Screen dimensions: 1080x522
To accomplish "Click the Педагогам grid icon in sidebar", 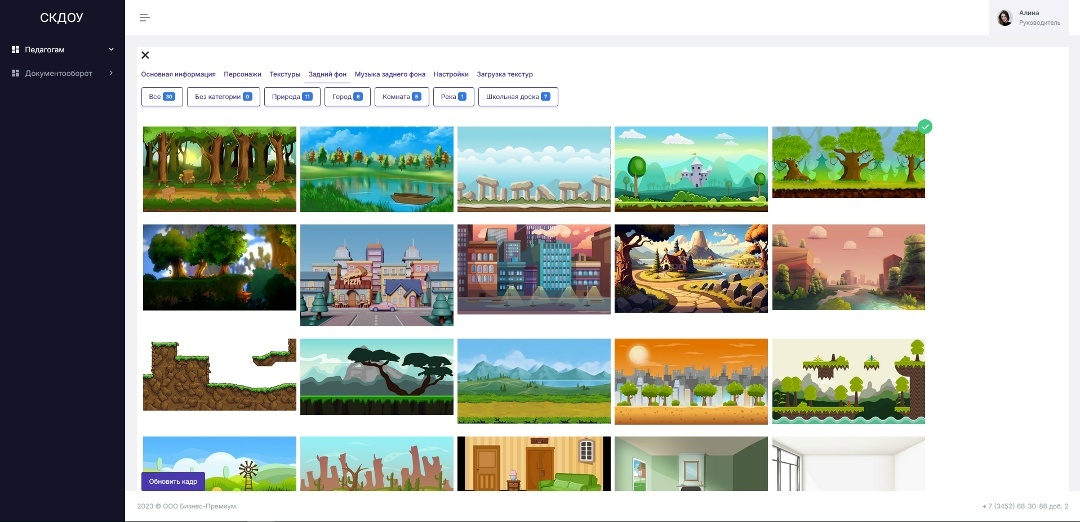I will point(15,50).
